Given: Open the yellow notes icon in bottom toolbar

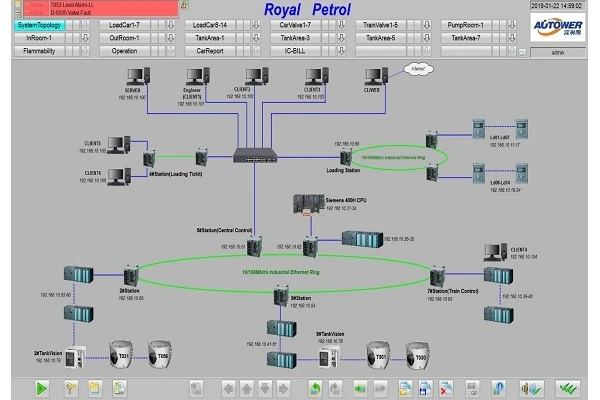Looking at the screenshot, I should coord(95,389).
